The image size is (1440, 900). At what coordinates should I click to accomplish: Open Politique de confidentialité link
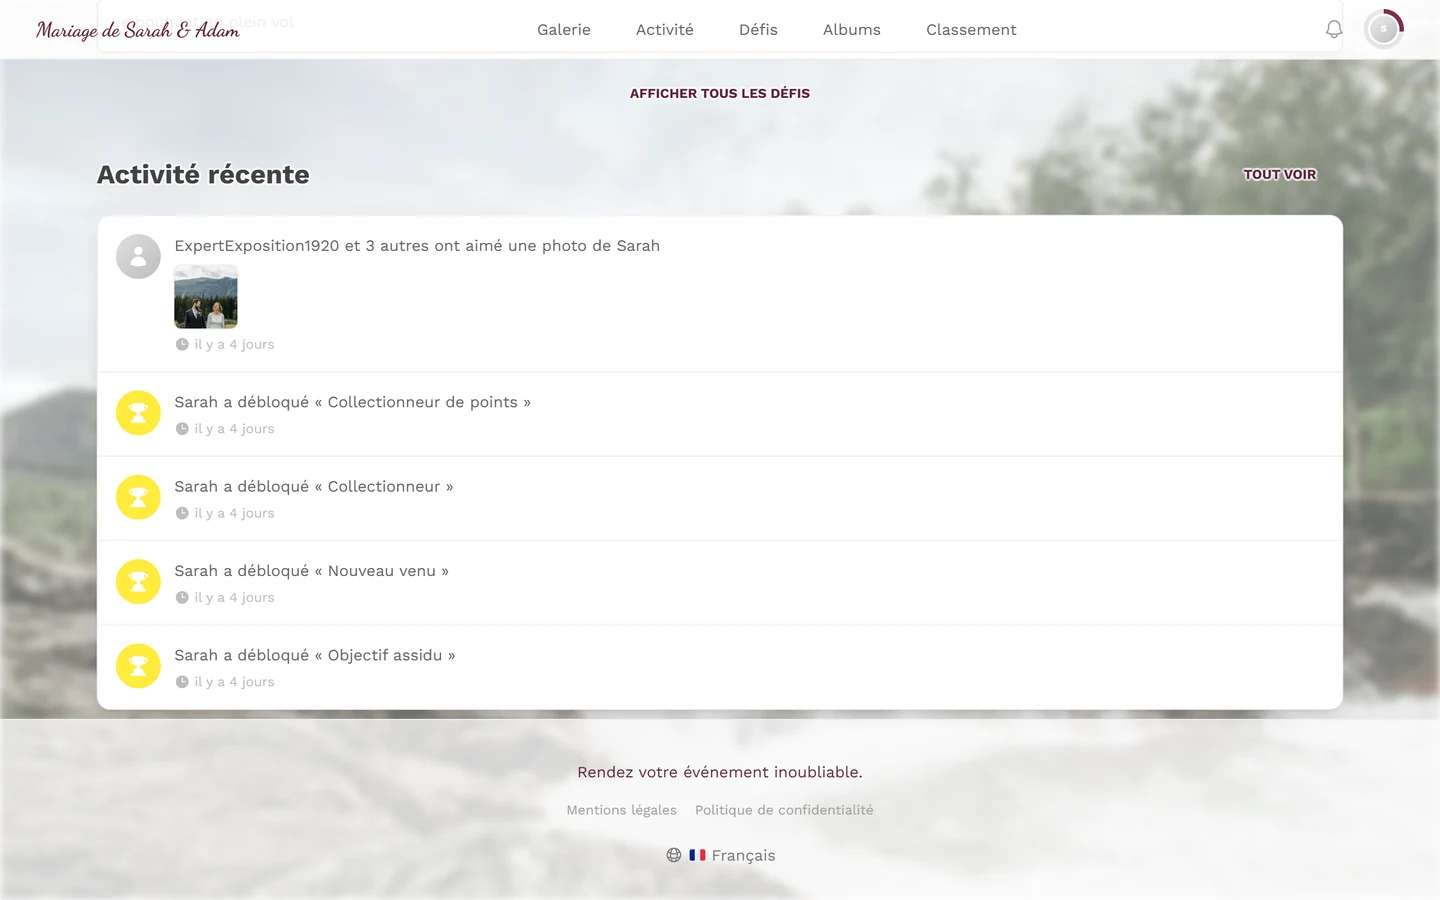coord(784,810)
